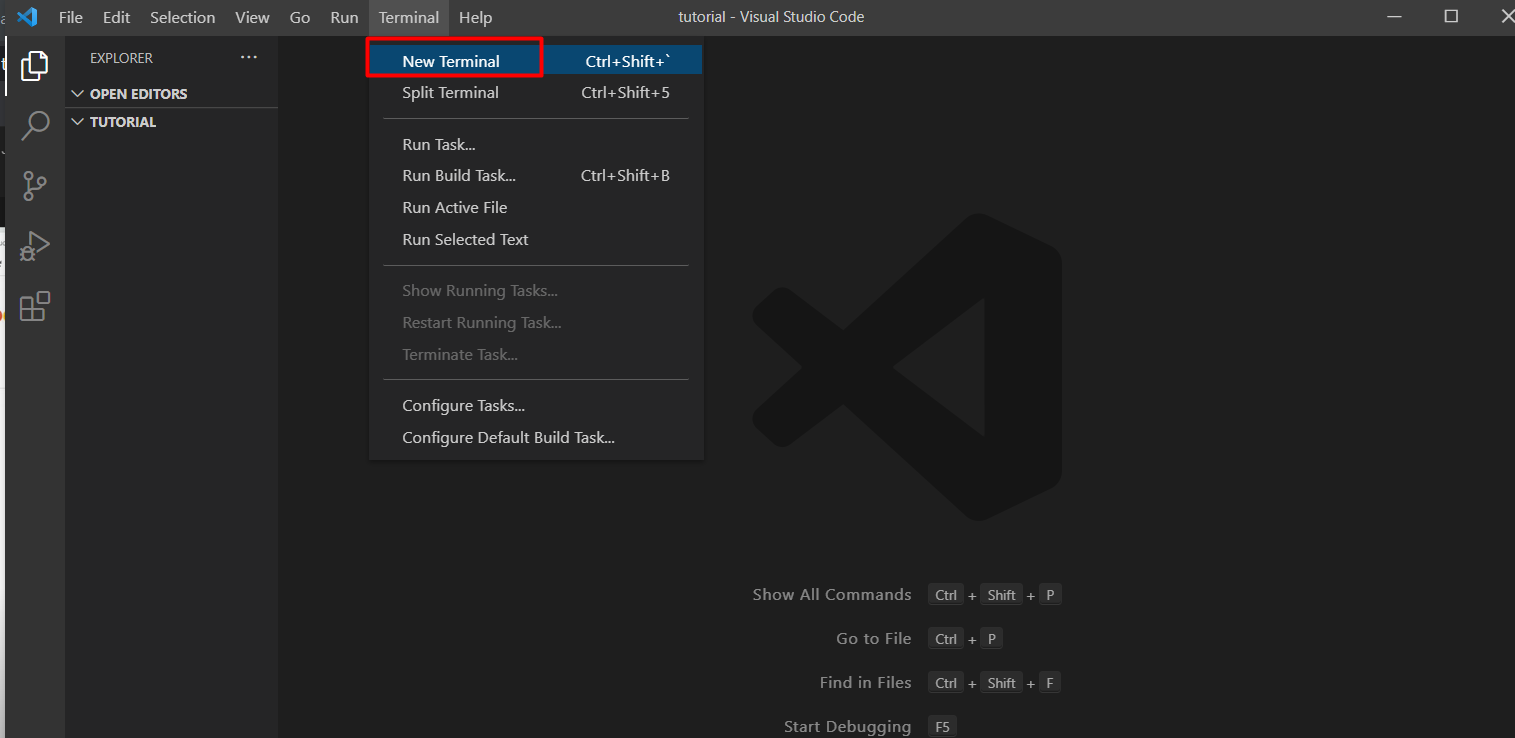Close the open Terminal menu via its title
Viewport: 1515px width, 738px height.
click(x=409, y=17)
